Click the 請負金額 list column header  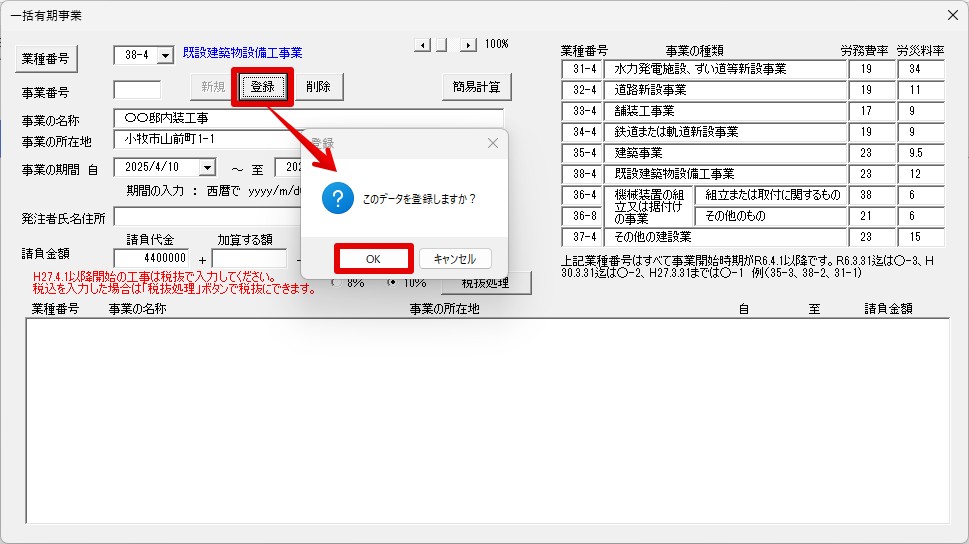point(888,308)
